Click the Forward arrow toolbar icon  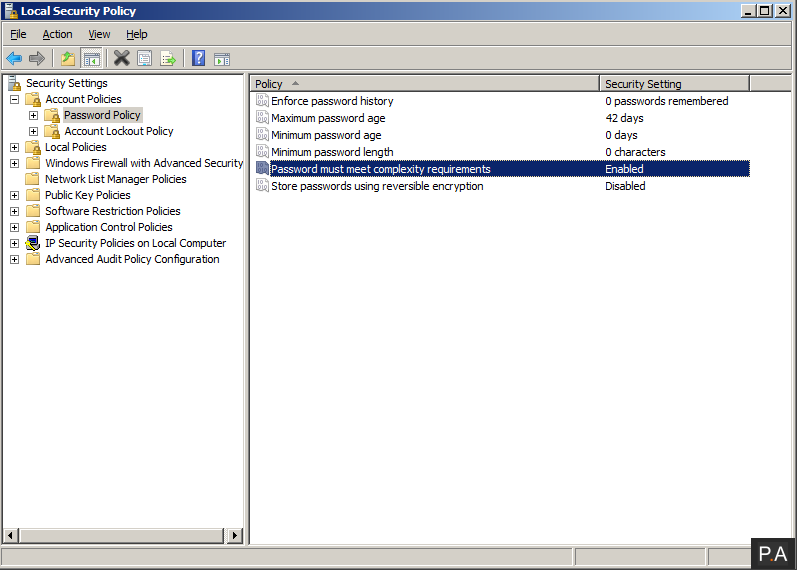[37, 58]
